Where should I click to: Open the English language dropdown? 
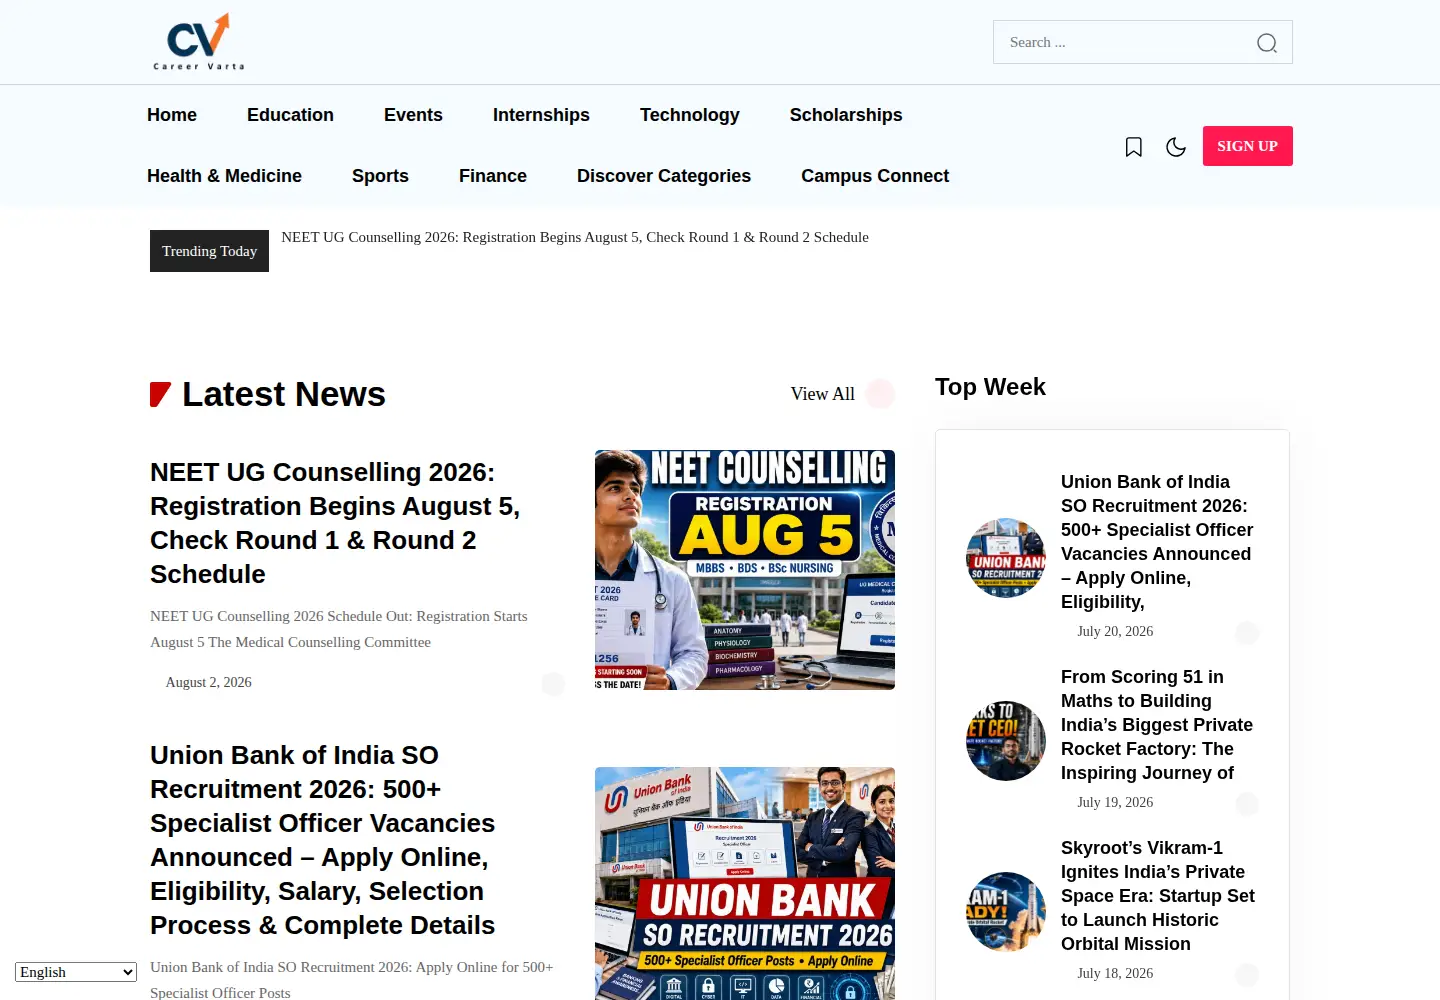tap(76, 972)
